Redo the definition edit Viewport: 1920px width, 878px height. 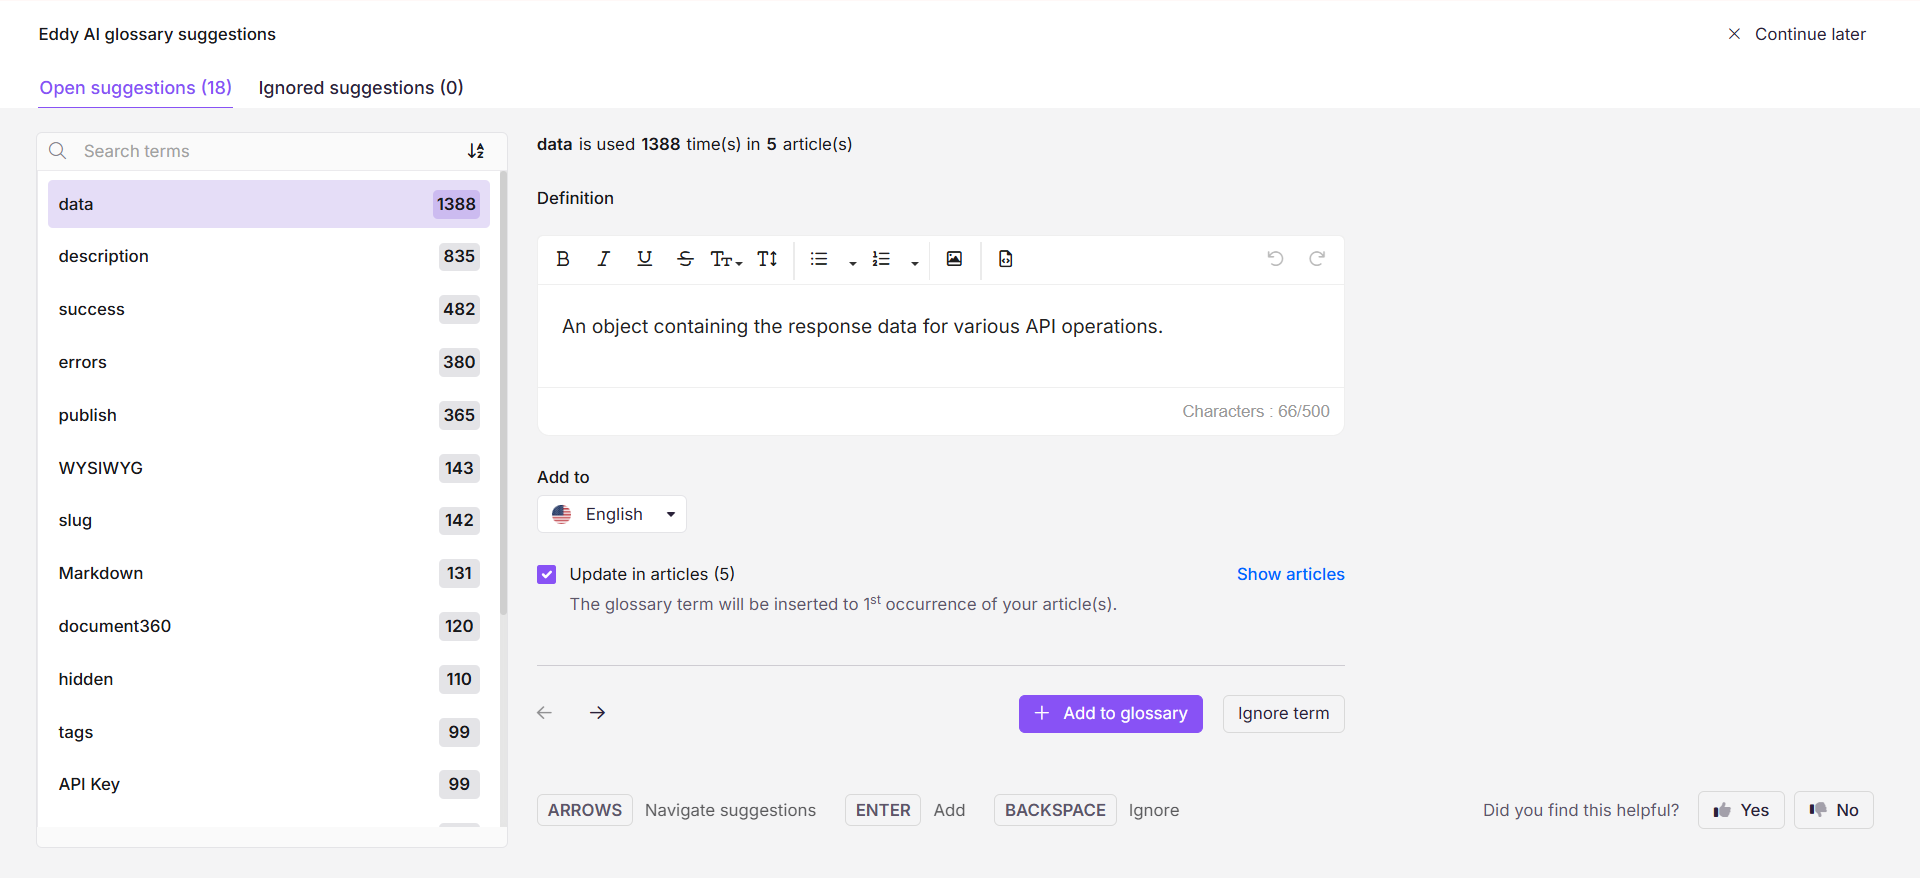tap(1317, 259)
